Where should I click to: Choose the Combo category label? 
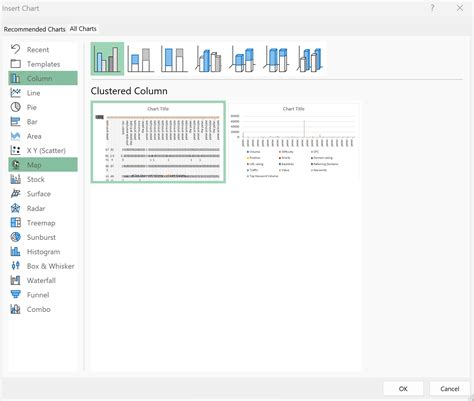click(x=39, y=309)
